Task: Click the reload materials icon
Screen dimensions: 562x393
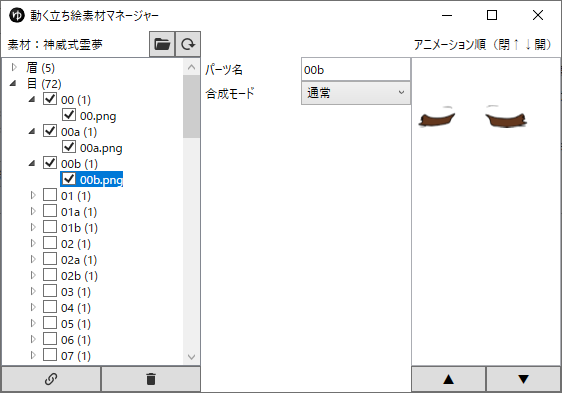Action: (x=188, y=44)
